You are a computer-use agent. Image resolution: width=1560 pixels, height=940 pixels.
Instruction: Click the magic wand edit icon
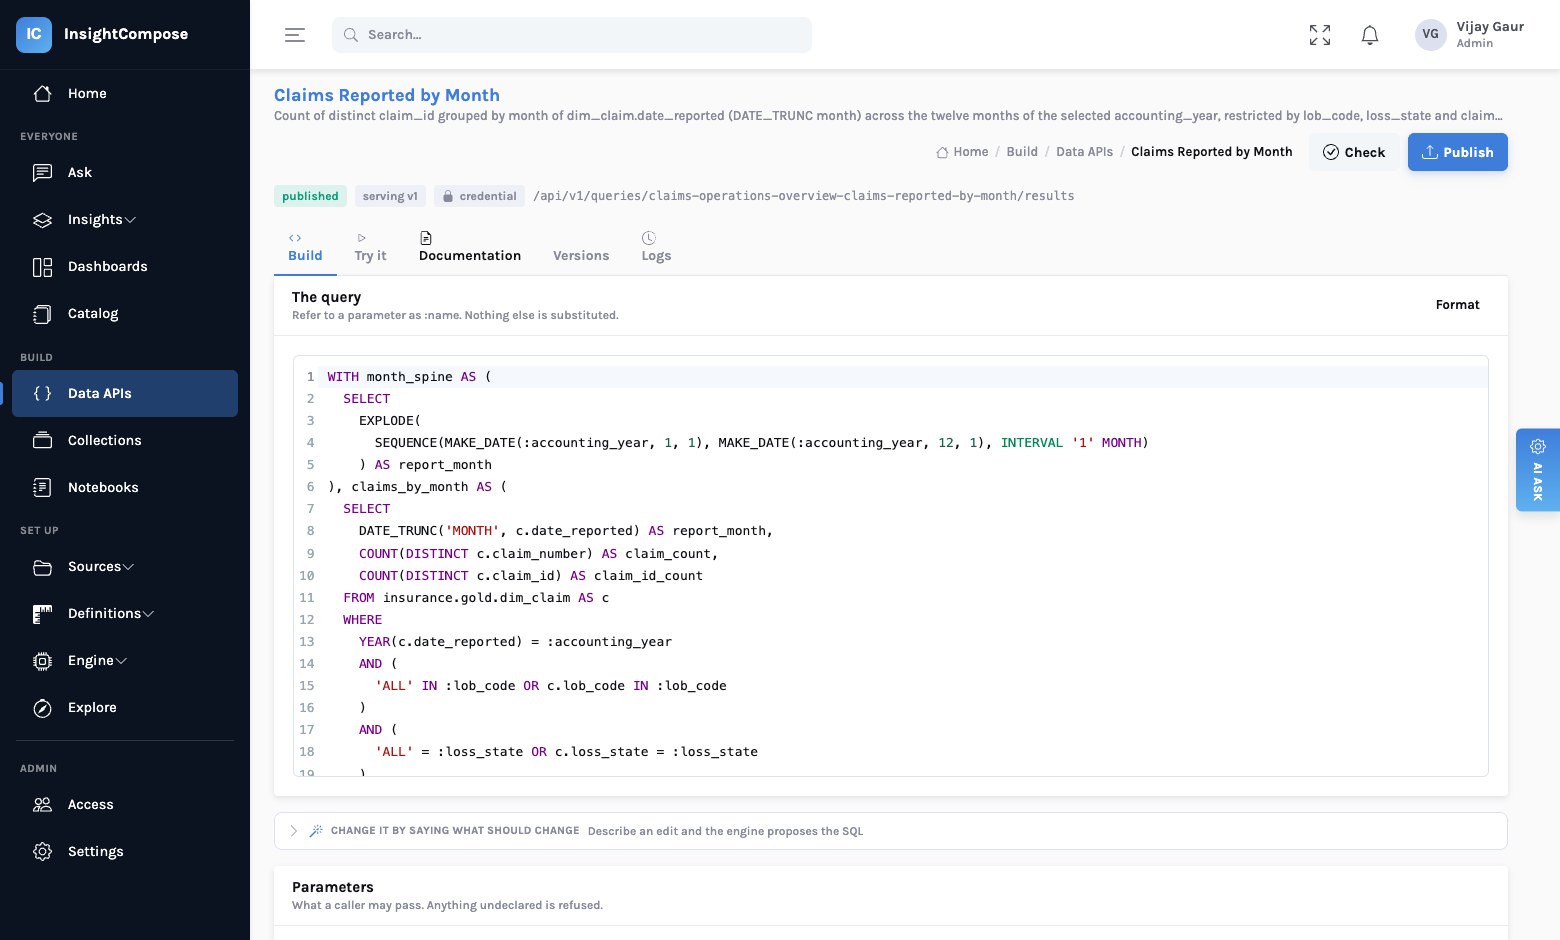[x=316, y=831]
